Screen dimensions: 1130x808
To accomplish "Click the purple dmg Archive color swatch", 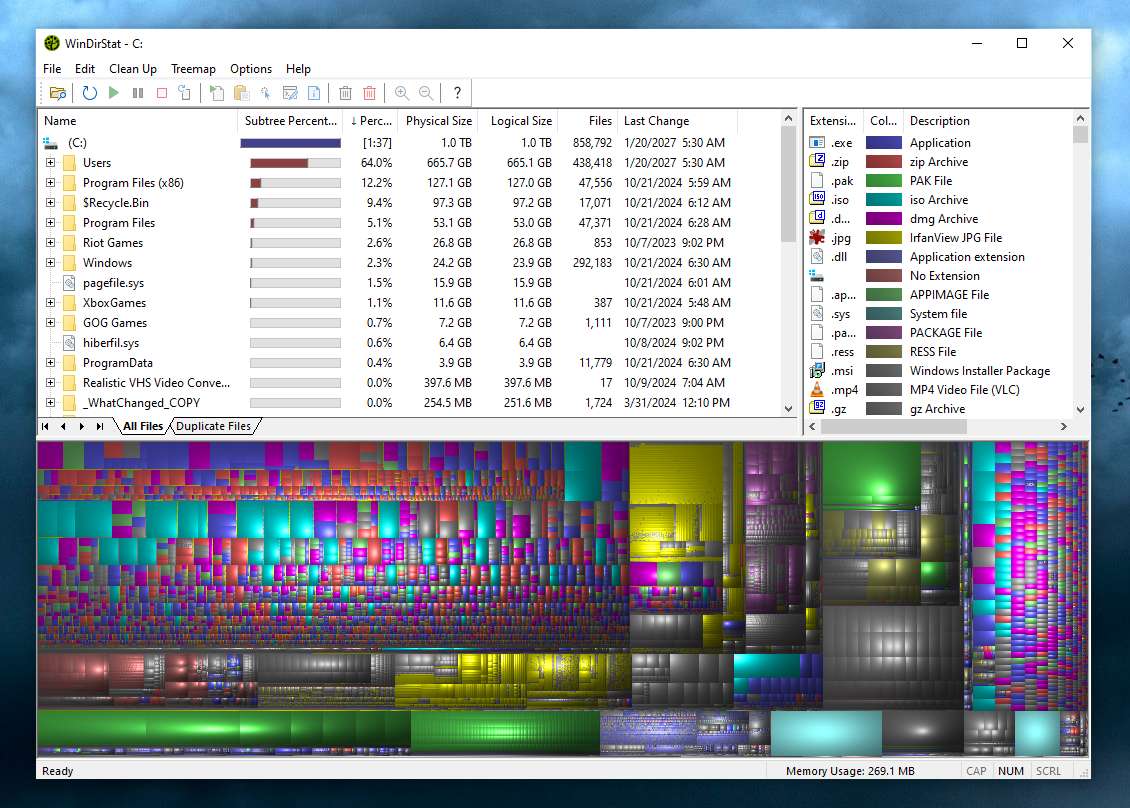I will (x=884, y=218).
